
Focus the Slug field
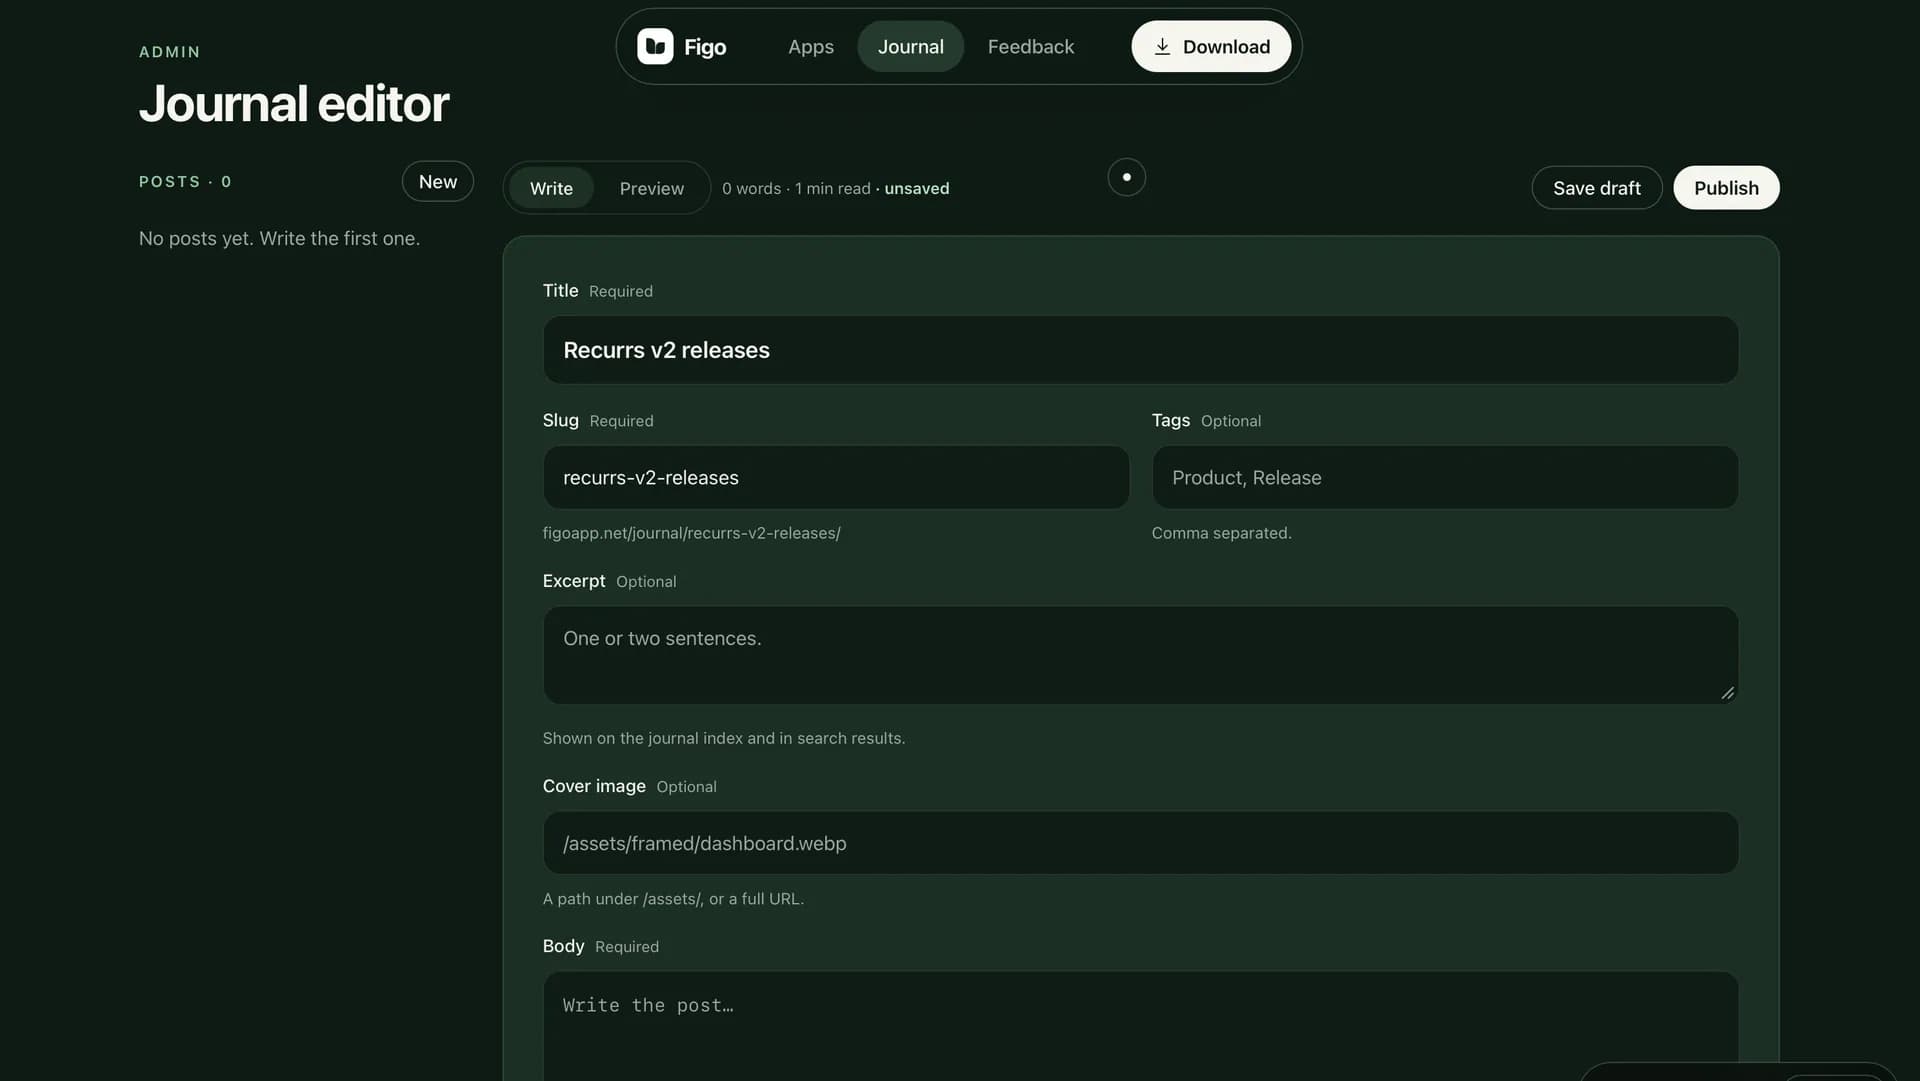[x=835, y=478]
